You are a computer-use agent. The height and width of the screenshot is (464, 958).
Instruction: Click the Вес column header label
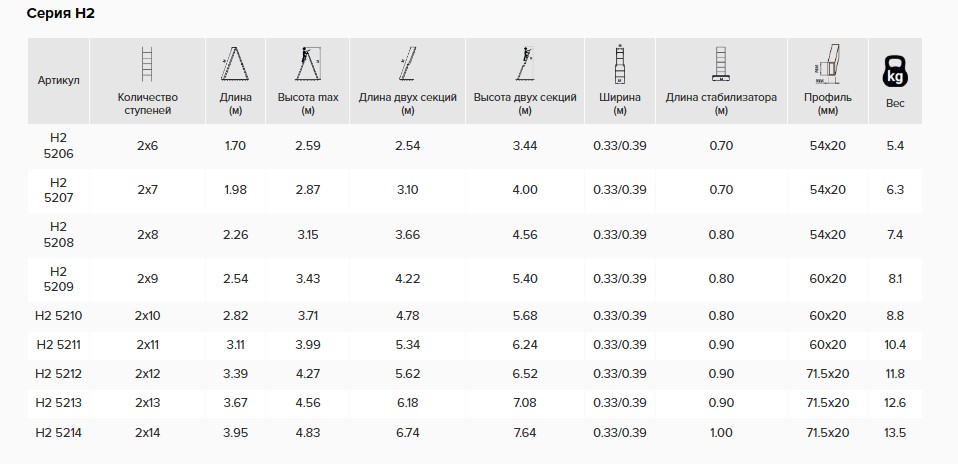pyautogui.click(x=895, y=103)
